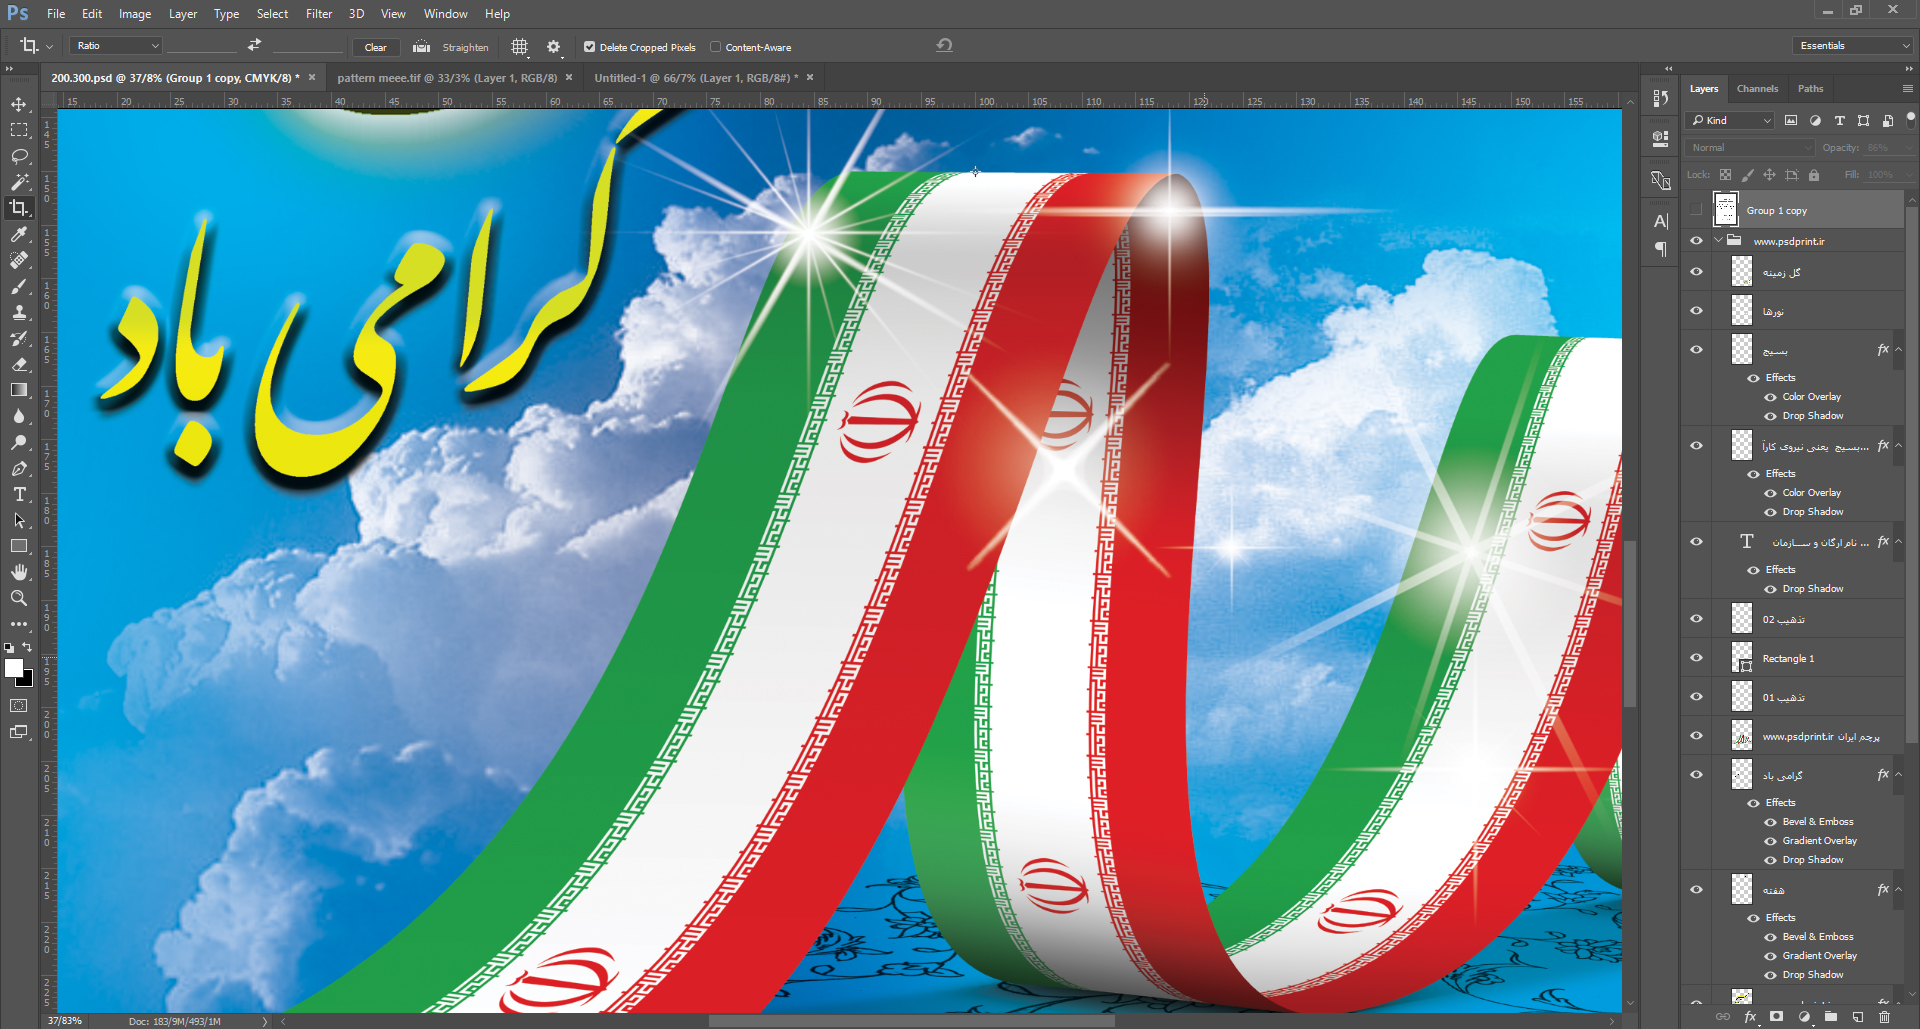Hide the Rectangle 1 layer

[1696, 658]
